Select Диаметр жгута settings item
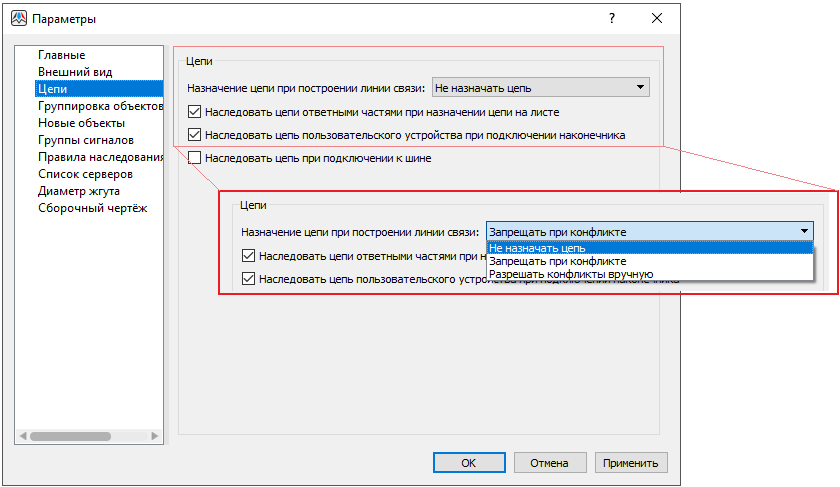 click(79, 191)
